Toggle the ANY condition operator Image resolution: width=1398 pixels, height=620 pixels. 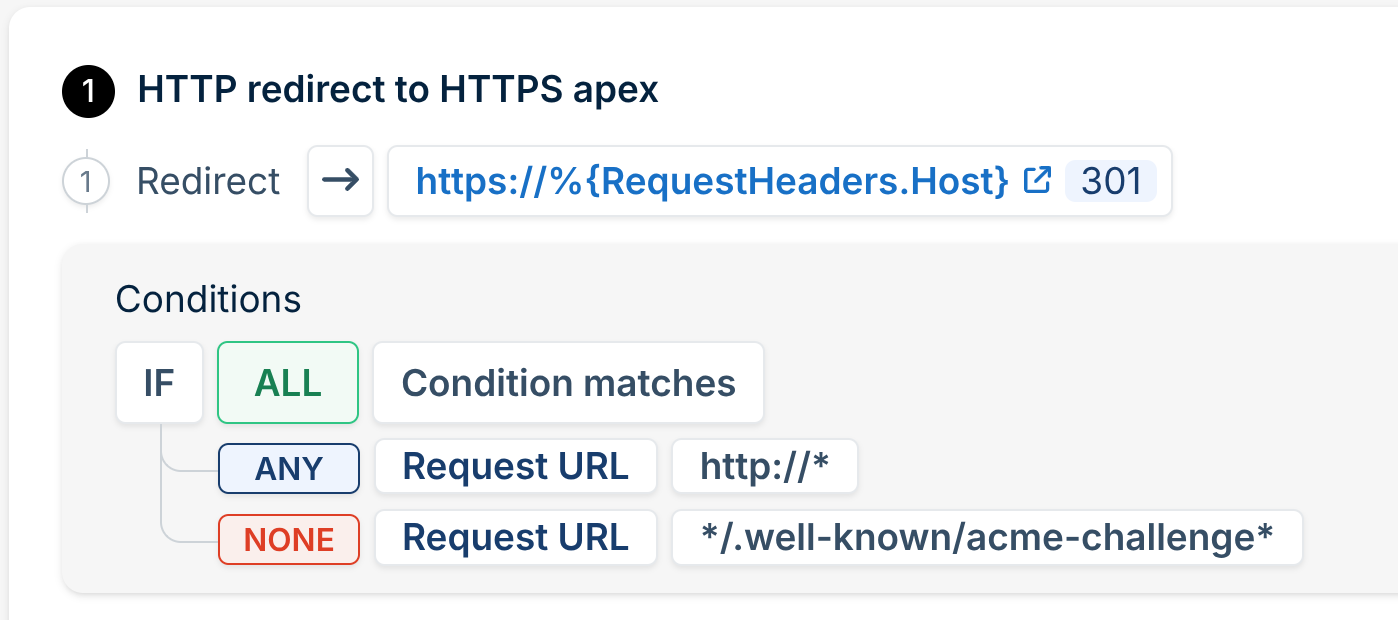tap(289, 468)
